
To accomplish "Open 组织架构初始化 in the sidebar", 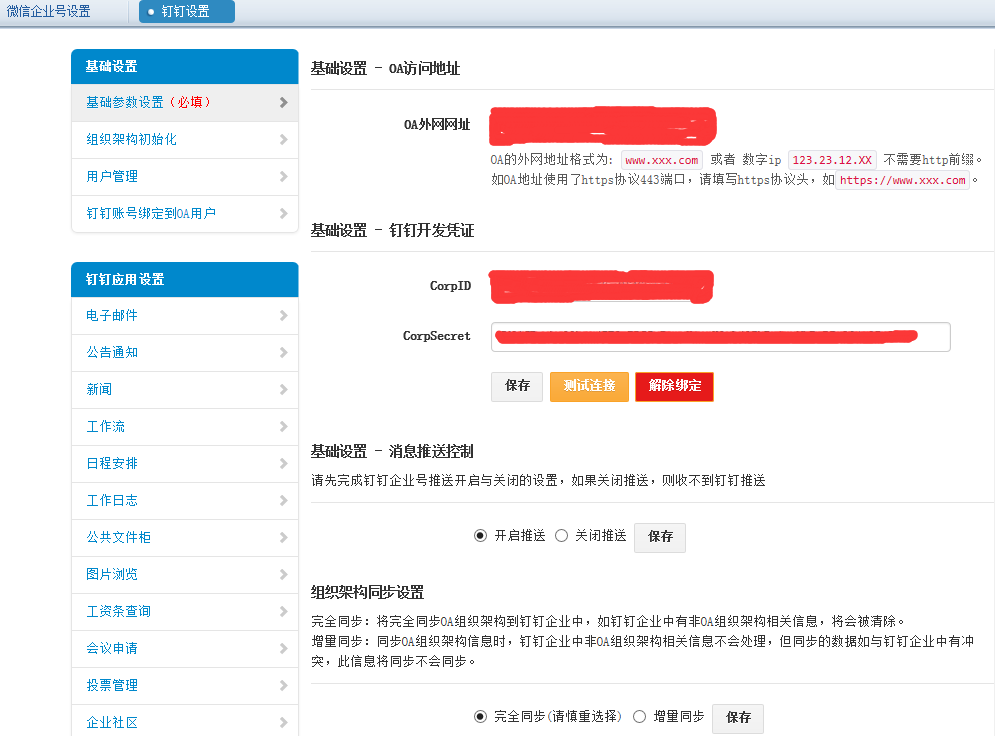I will (x=185, y=140).
